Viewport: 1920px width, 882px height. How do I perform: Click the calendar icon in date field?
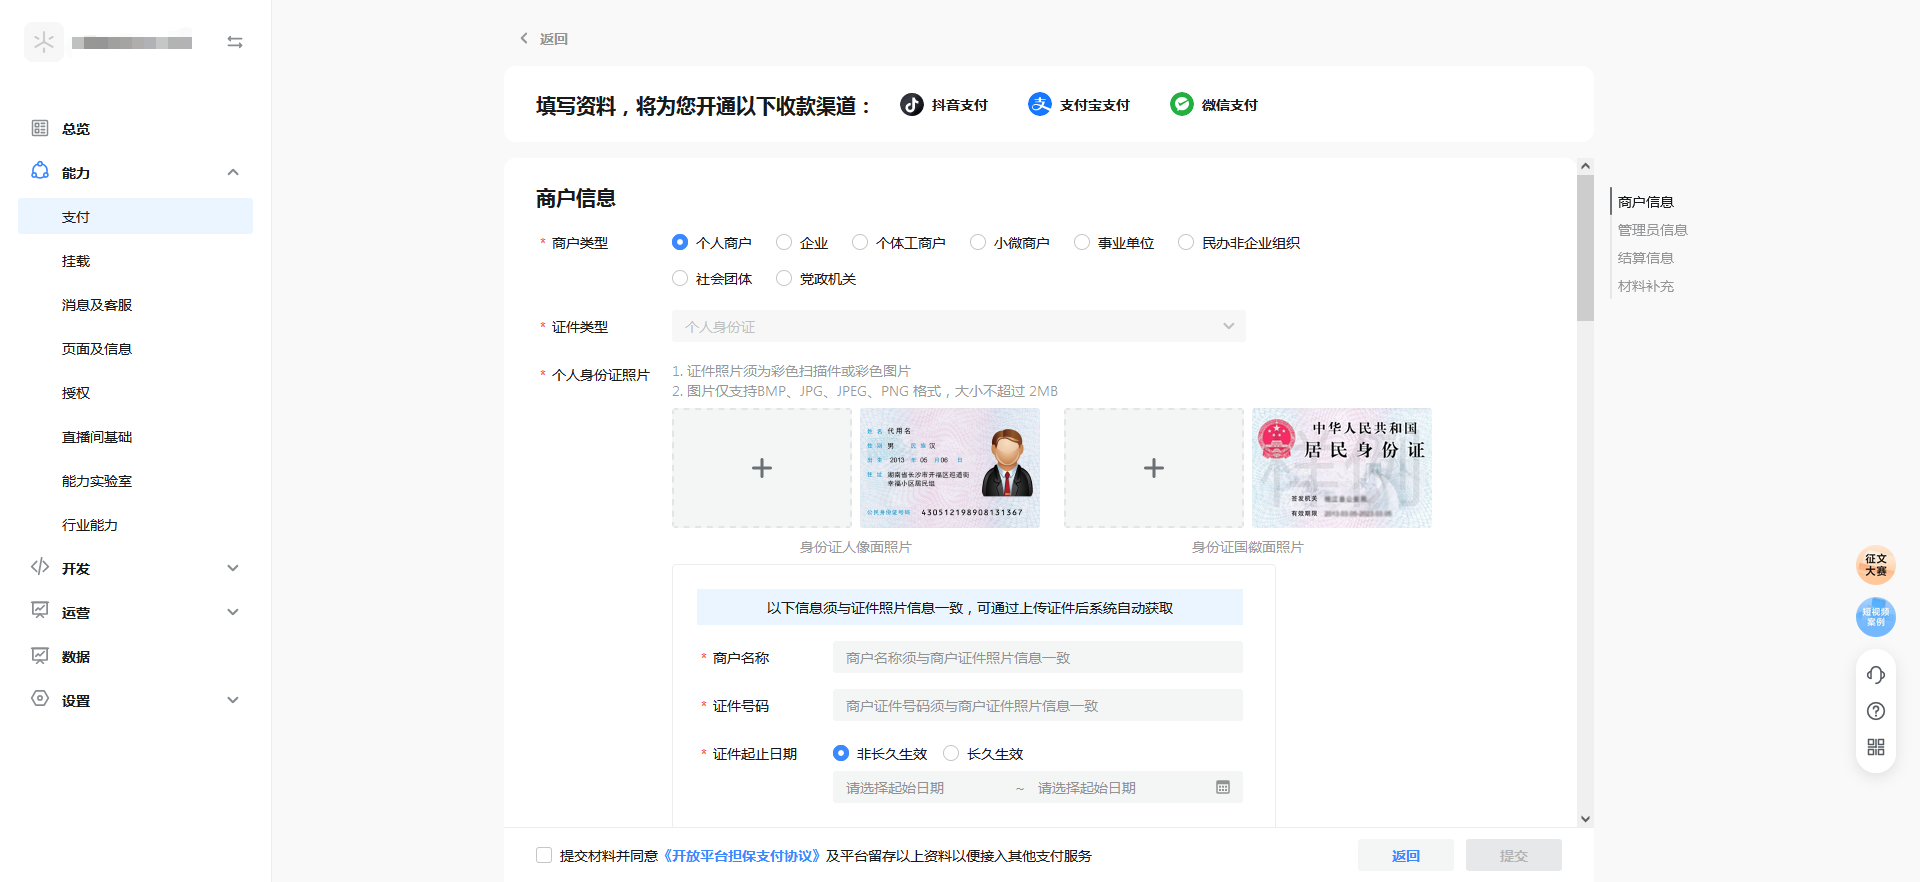[x=1222, y=788]
